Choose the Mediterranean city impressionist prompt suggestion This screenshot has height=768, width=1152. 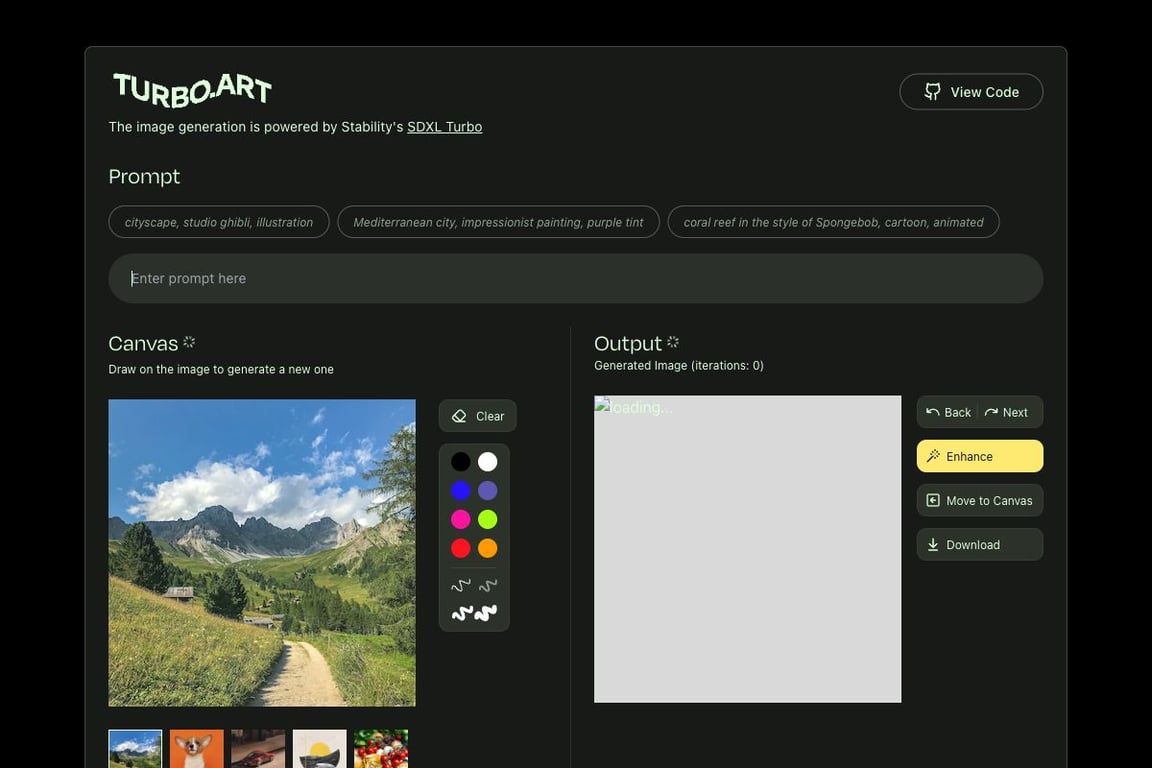(498, 222)
